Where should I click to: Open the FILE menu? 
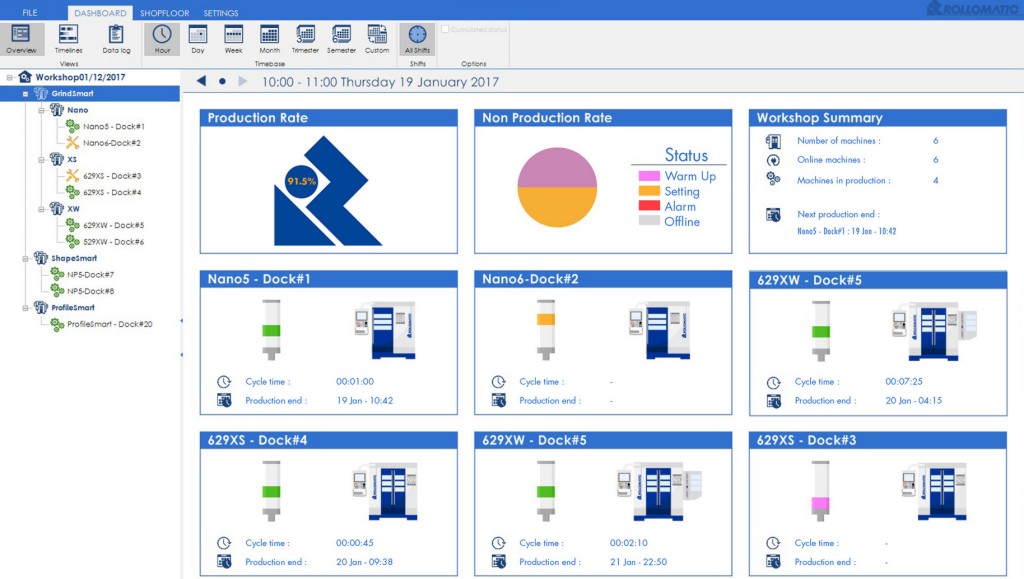pos(30,13)
